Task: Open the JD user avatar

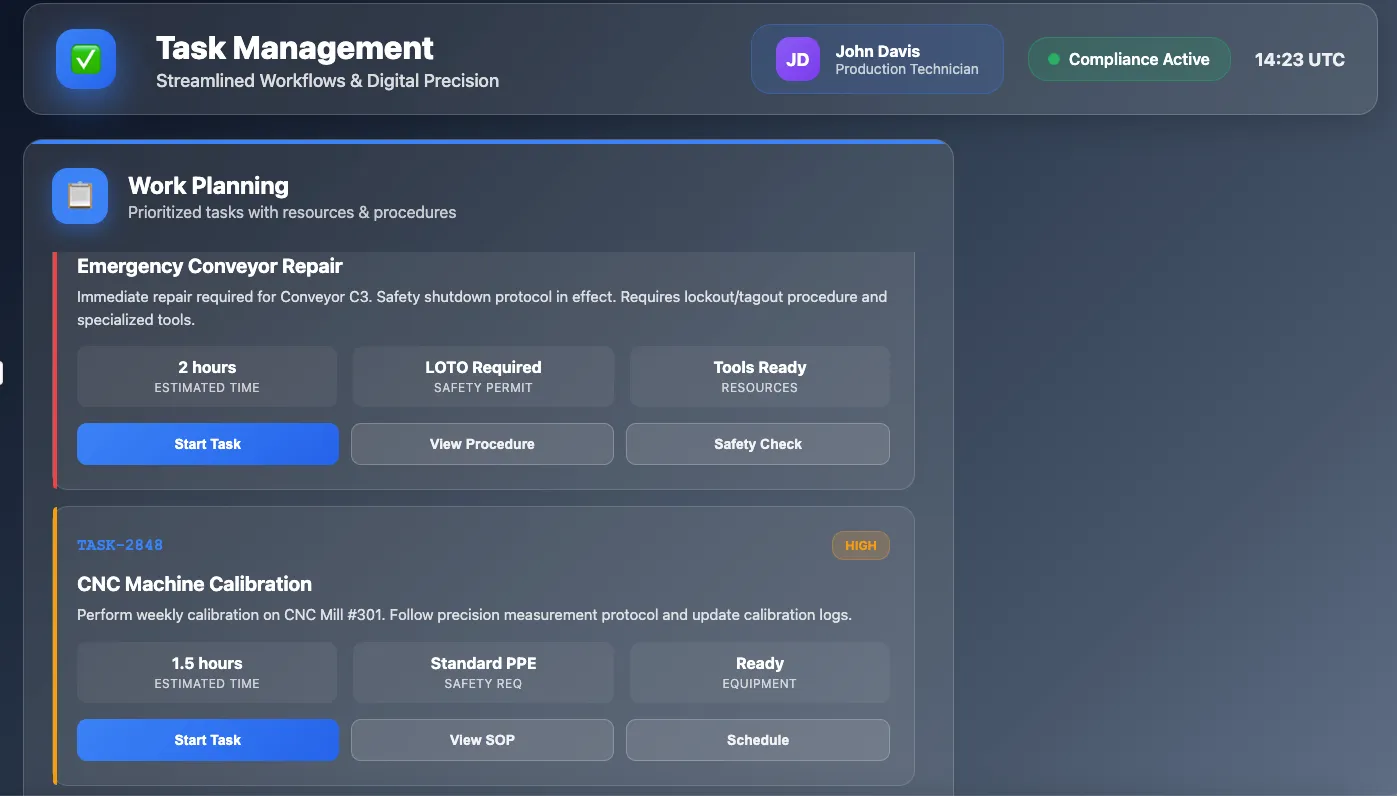Action: coord(797,59)
